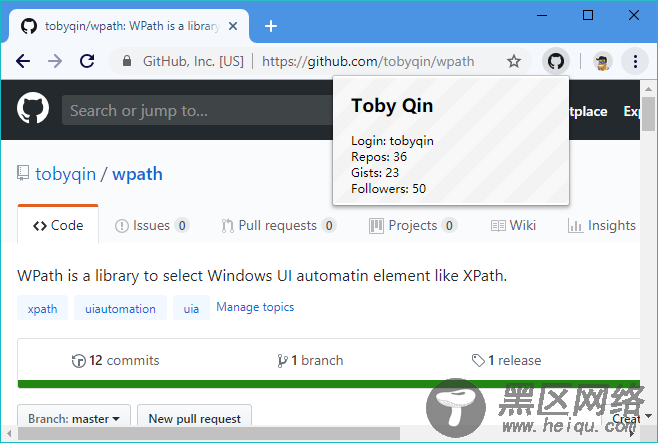Click the branch fork icon
Image resolution: width=658 pixels, height=443 pixels.
tap(282, 361)
